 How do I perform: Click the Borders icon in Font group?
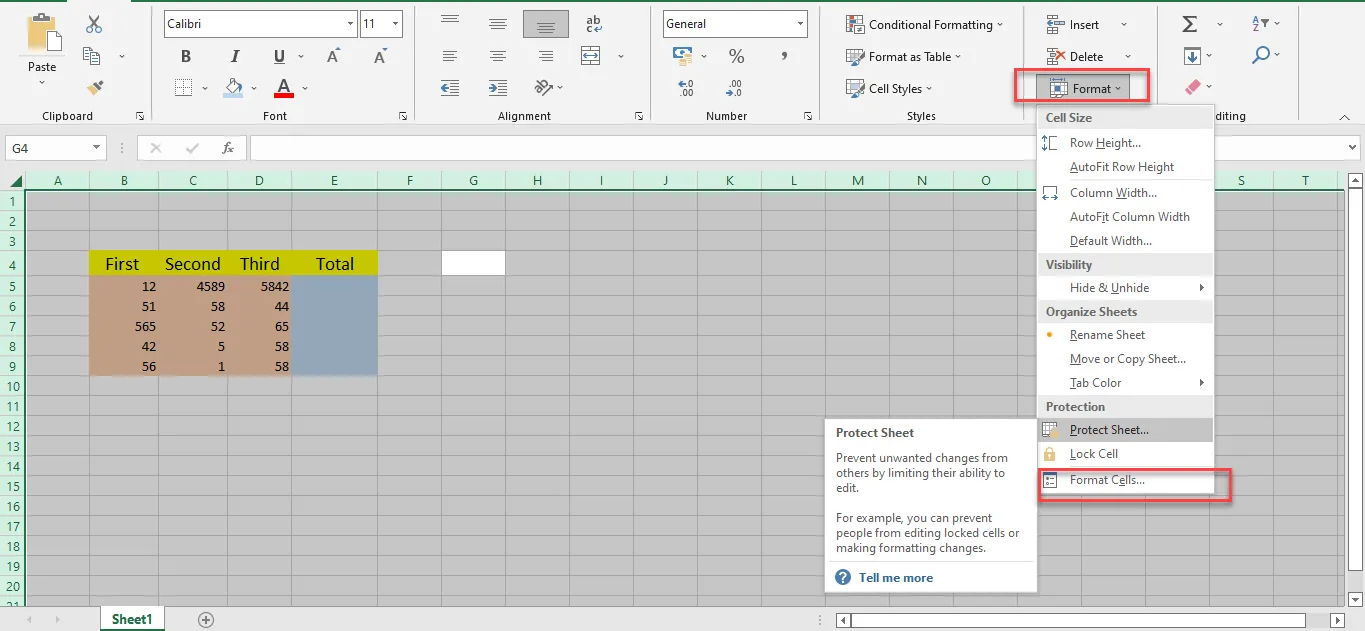point(184,88)
